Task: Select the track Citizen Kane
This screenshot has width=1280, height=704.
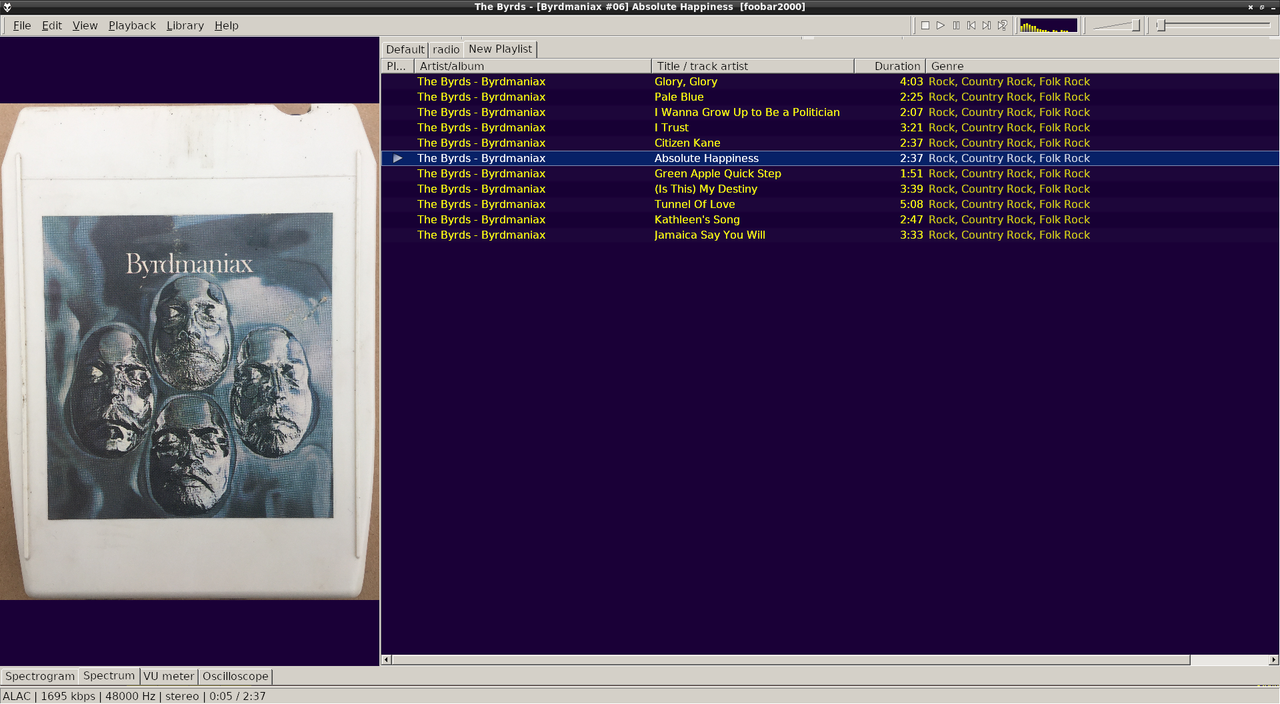Action: (x=830, y=143)
